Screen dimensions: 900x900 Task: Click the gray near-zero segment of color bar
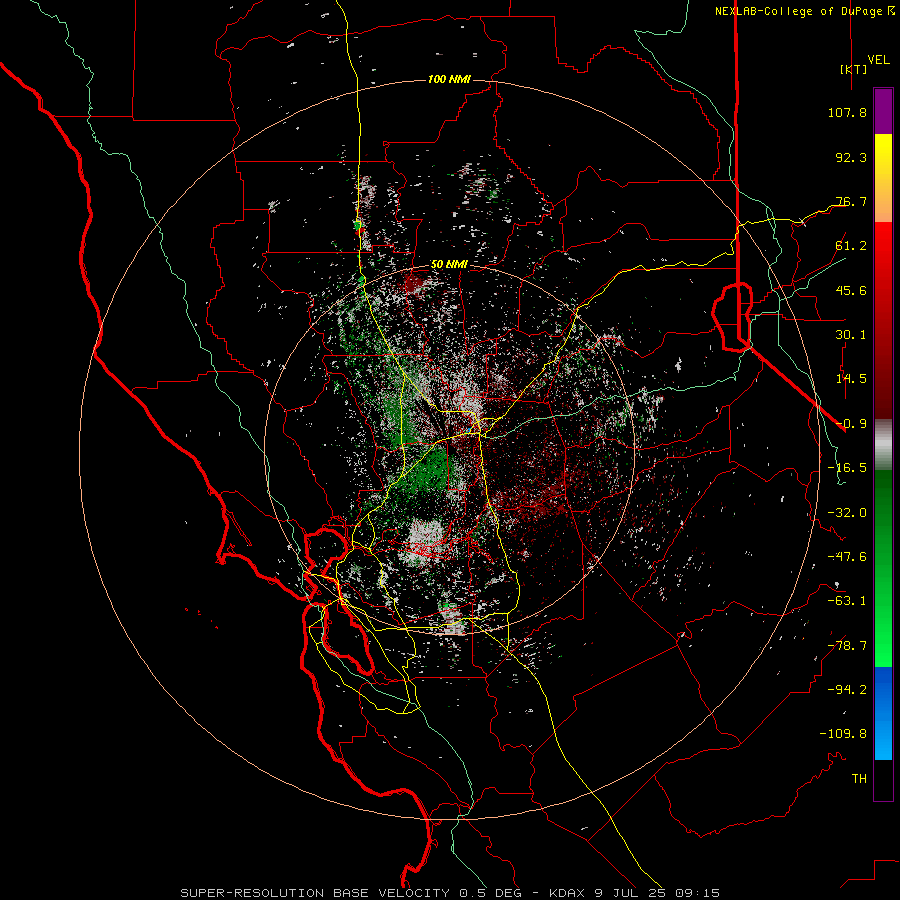pos(883,445)
